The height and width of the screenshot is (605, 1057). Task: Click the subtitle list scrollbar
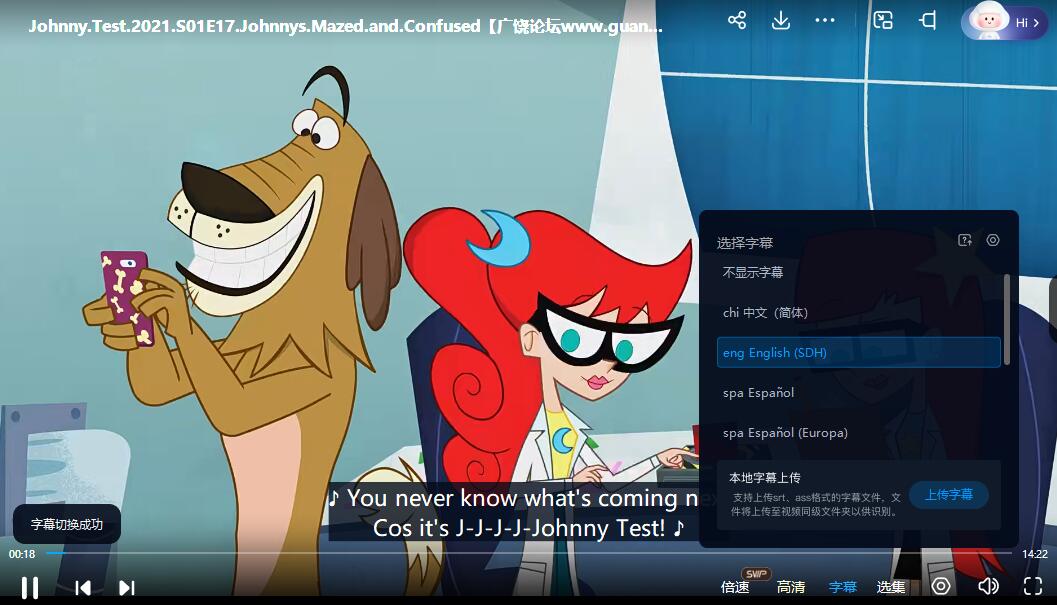[1006, 319]
